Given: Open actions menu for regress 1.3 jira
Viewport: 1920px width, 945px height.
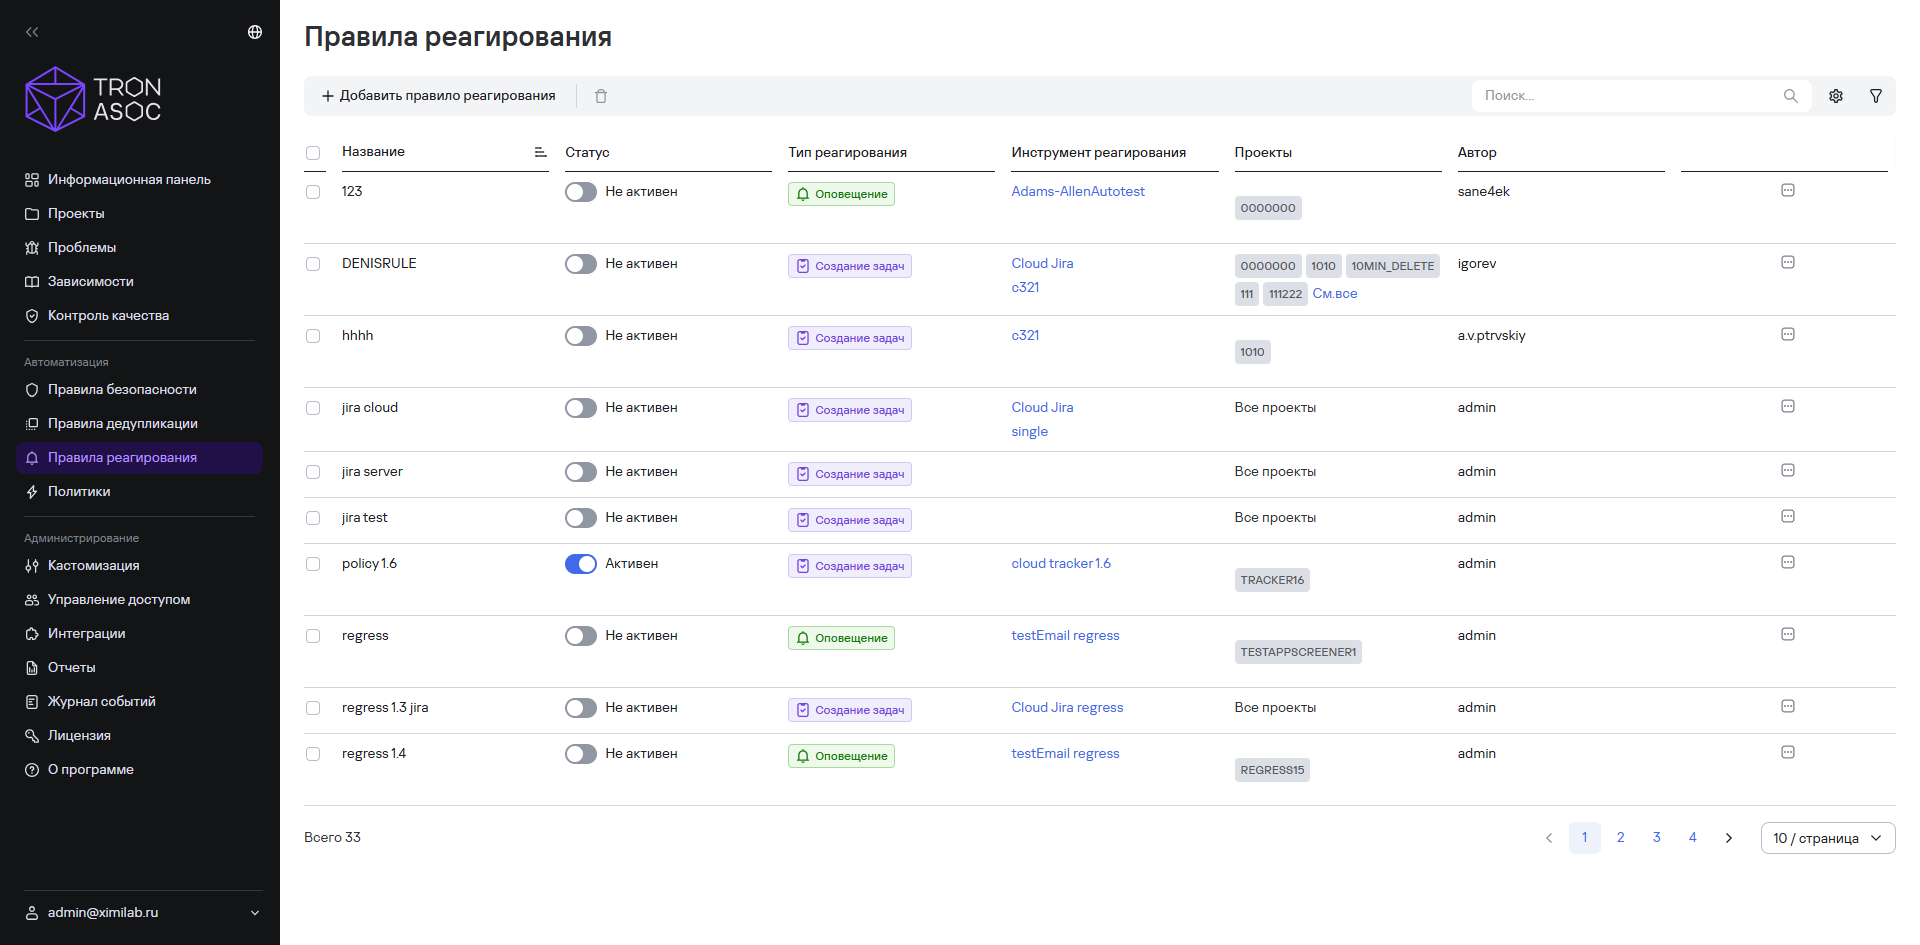Looking at the screenshot, I should pos(1788,706).
